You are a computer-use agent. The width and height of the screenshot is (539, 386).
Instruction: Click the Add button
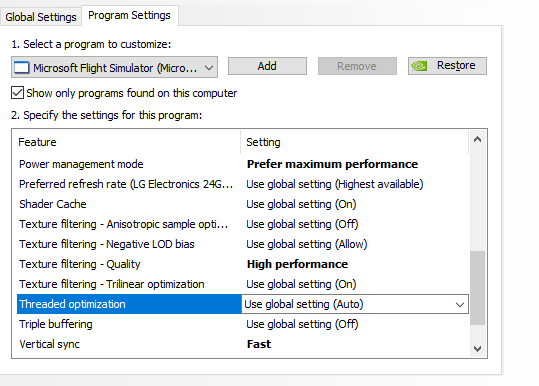(x=267, y=66)
